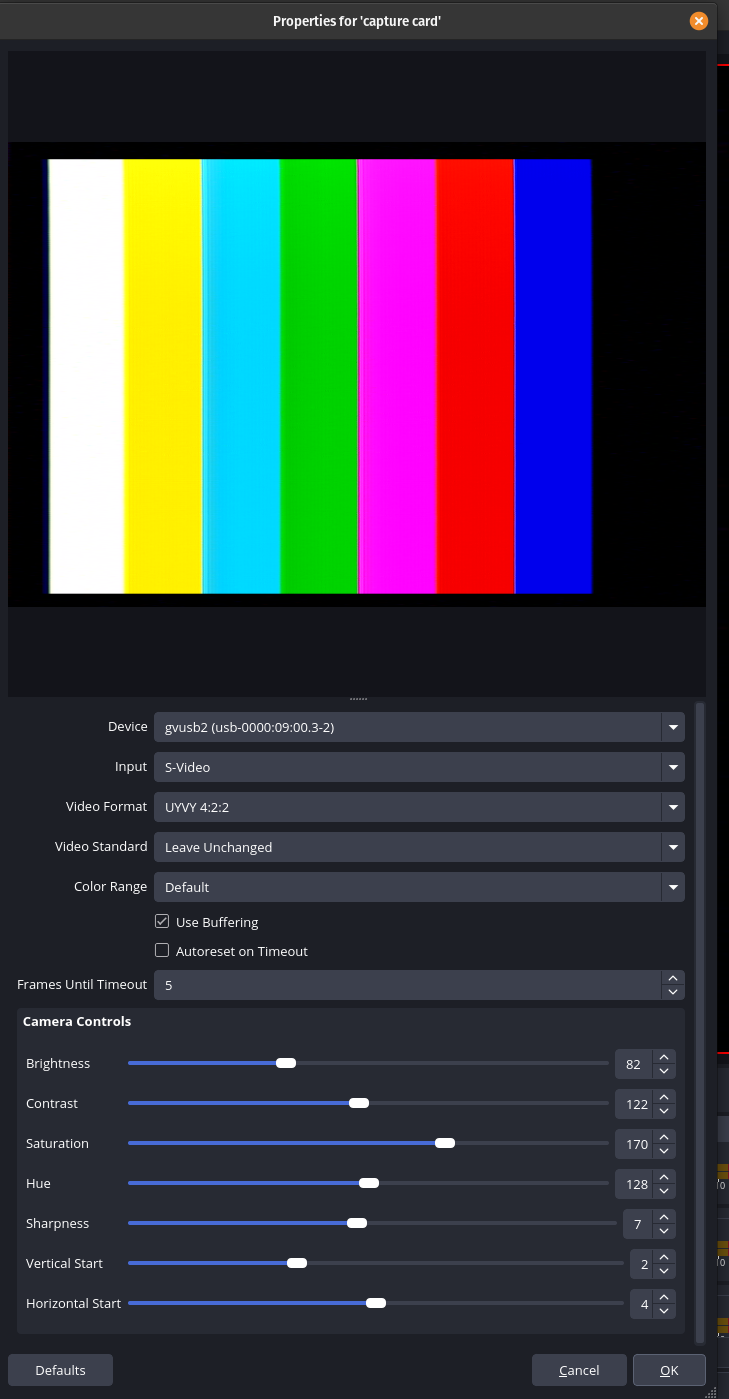Viewport: 729px width, 1399px height.
Task: Click the Saturation slider handle
Action: [x=445, y=1143]
